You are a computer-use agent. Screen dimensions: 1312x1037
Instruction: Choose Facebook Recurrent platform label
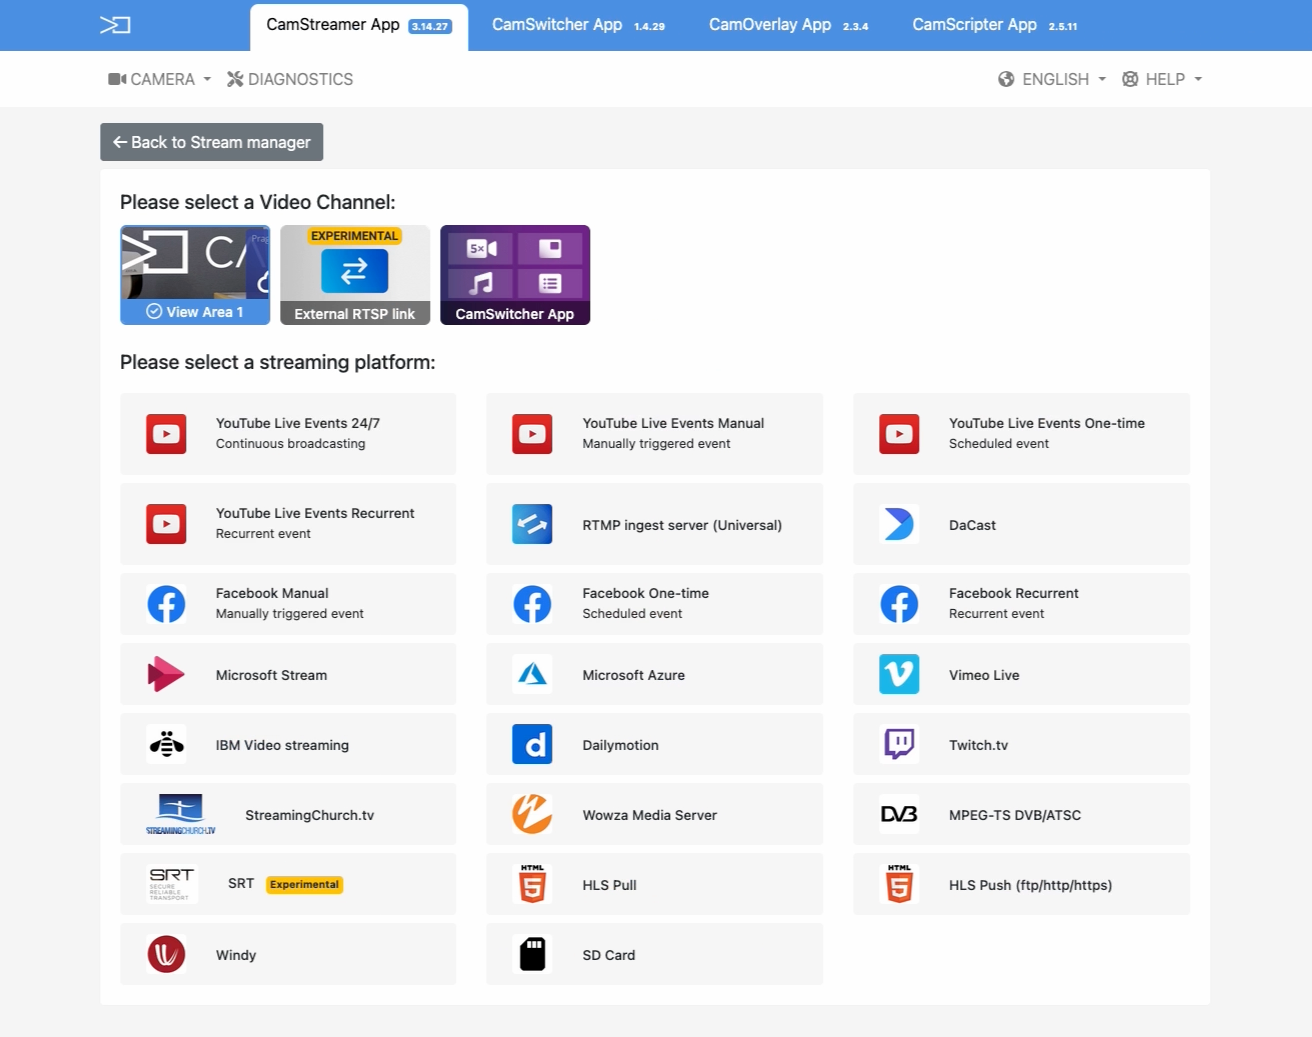tap(1014, 593)
